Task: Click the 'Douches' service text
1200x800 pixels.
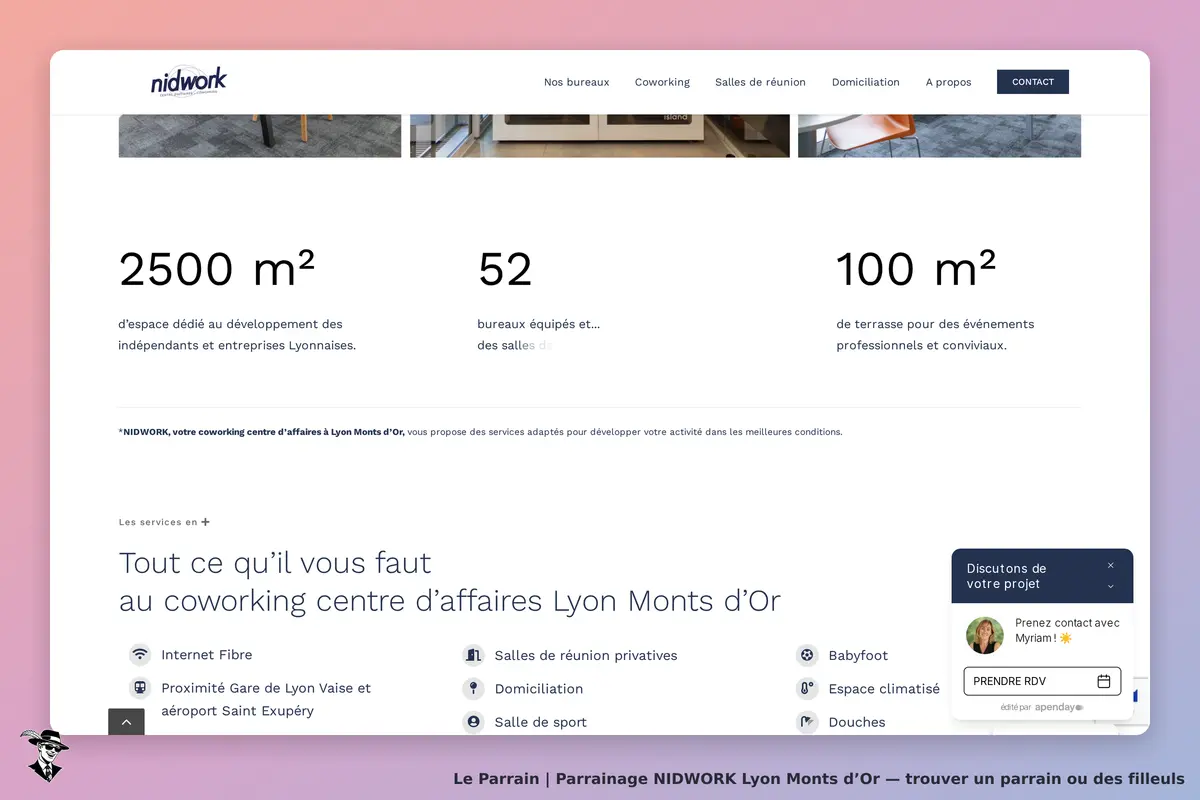Action: pos(857,721)
